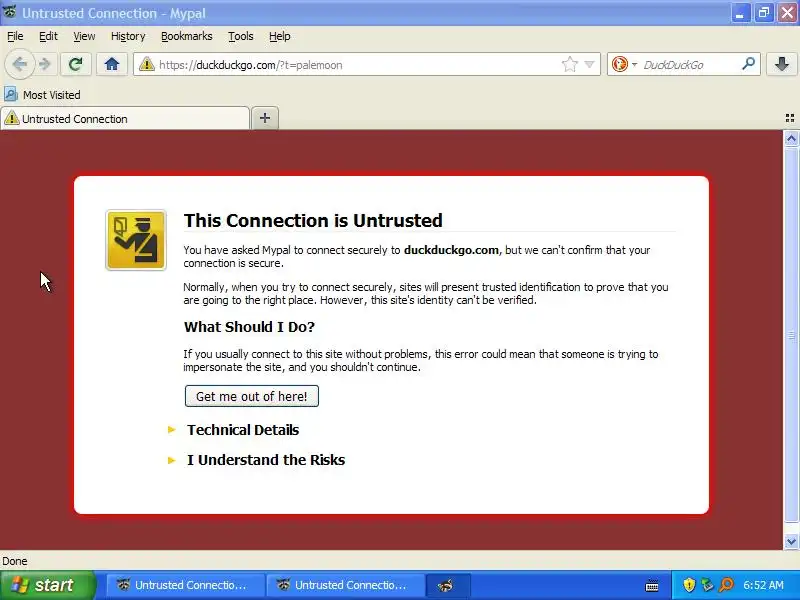Click the search magnifier icon
Screen dimensions: 800x600
click(x=748, y=64)
